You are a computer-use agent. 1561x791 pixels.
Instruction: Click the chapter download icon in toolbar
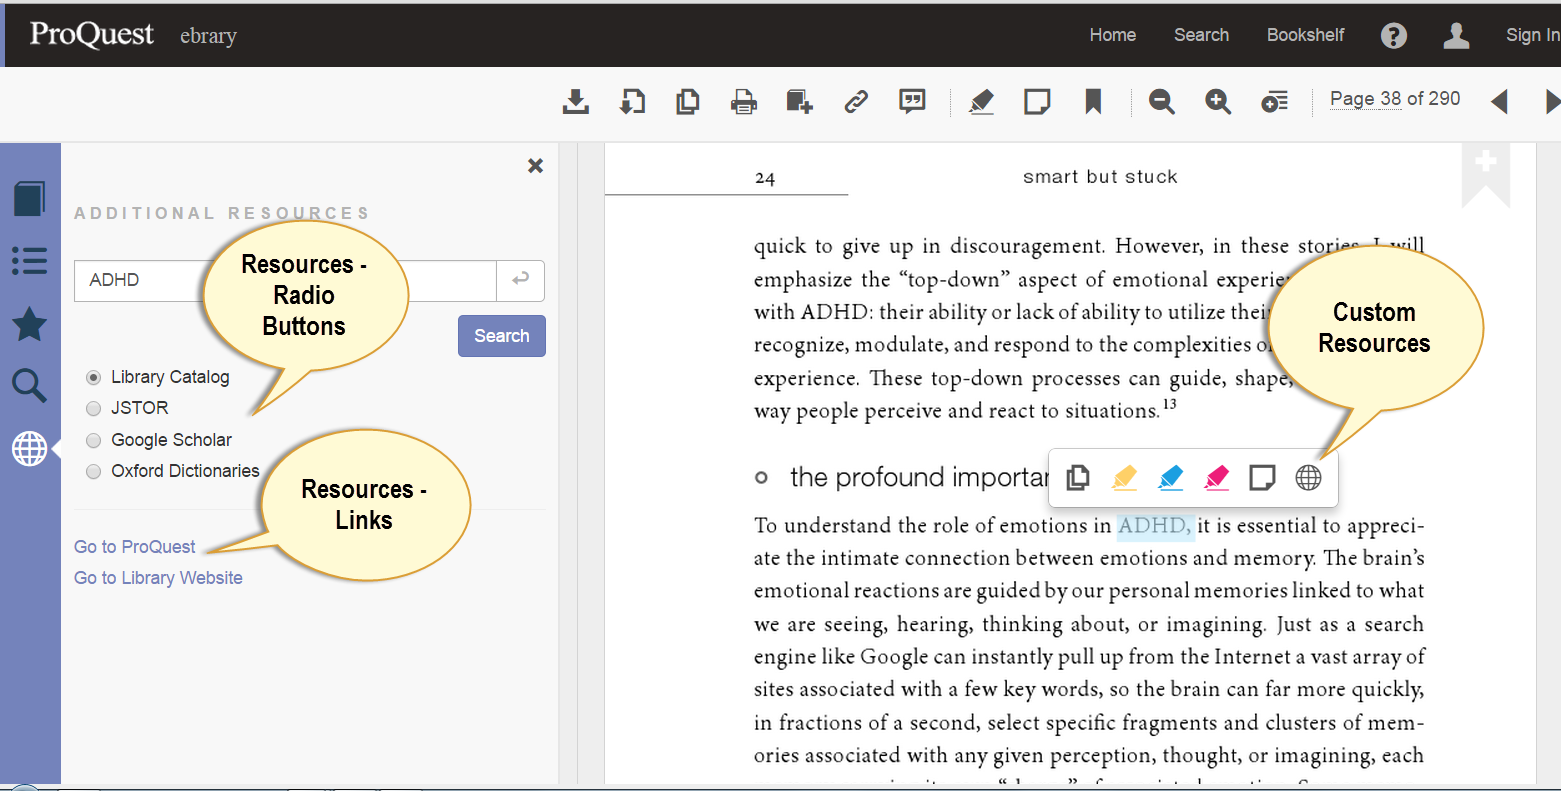pyautogui.click(x=632, y=101)
